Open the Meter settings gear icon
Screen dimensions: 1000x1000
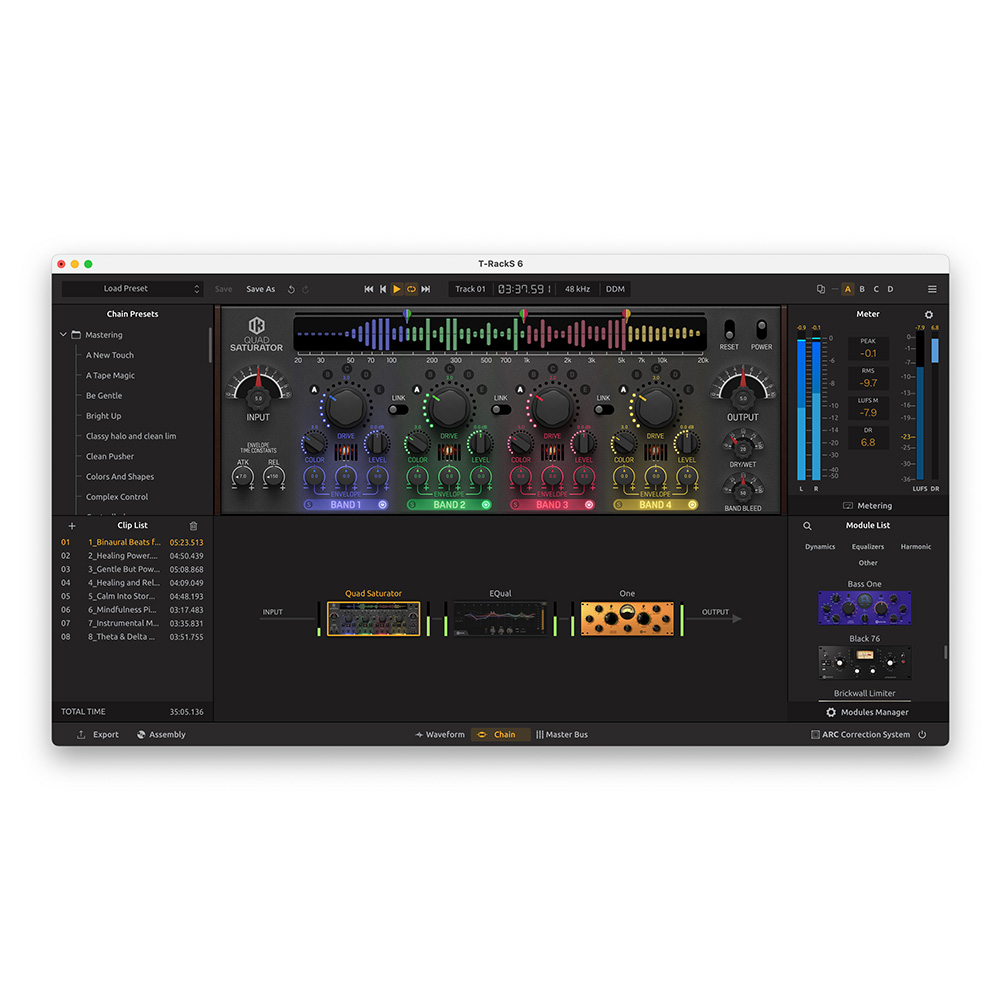click(929, 314)
